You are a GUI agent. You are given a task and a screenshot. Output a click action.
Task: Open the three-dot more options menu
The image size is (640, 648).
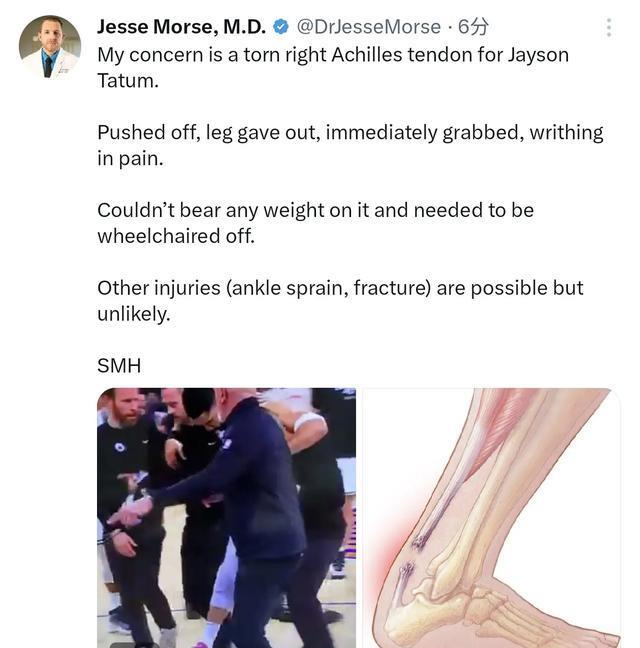609,27
